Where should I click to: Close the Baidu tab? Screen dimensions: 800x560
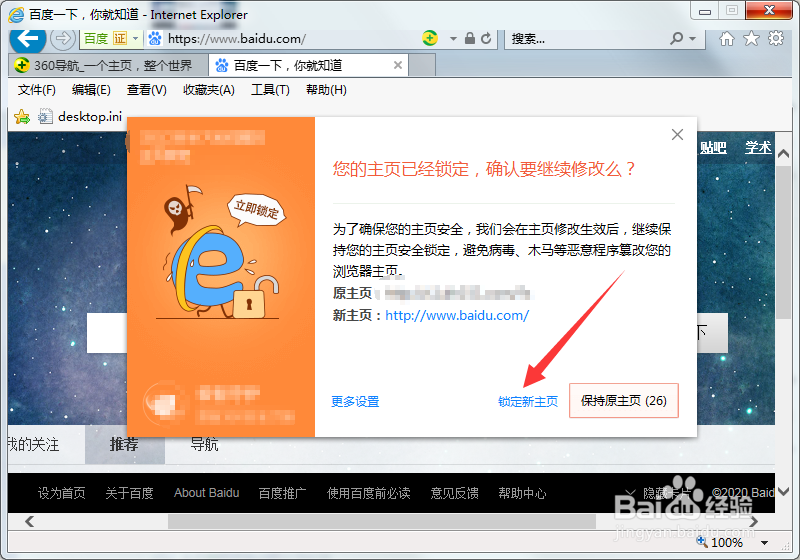coord(398,65)
